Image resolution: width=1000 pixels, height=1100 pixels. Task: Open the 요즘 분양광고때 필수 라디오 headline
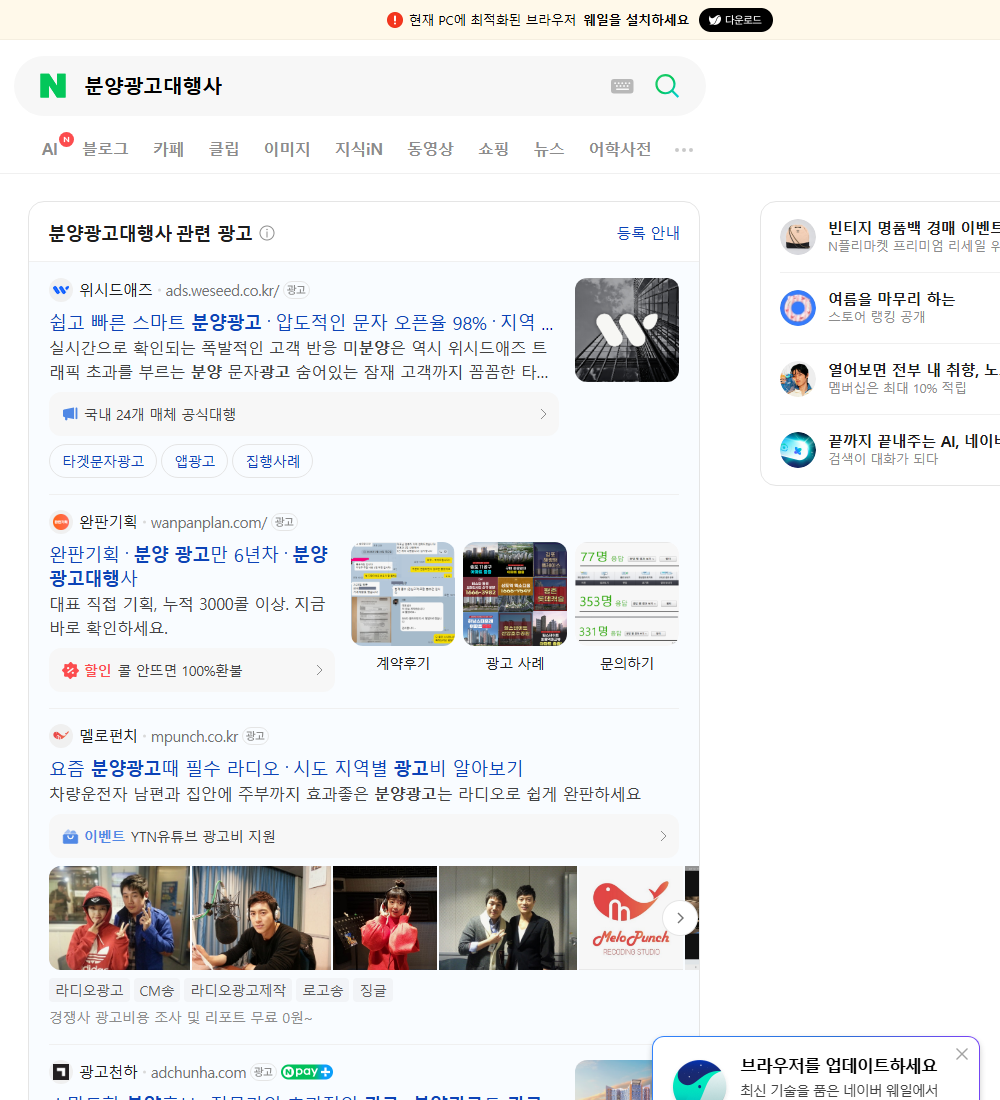click(x=286, y=767)
